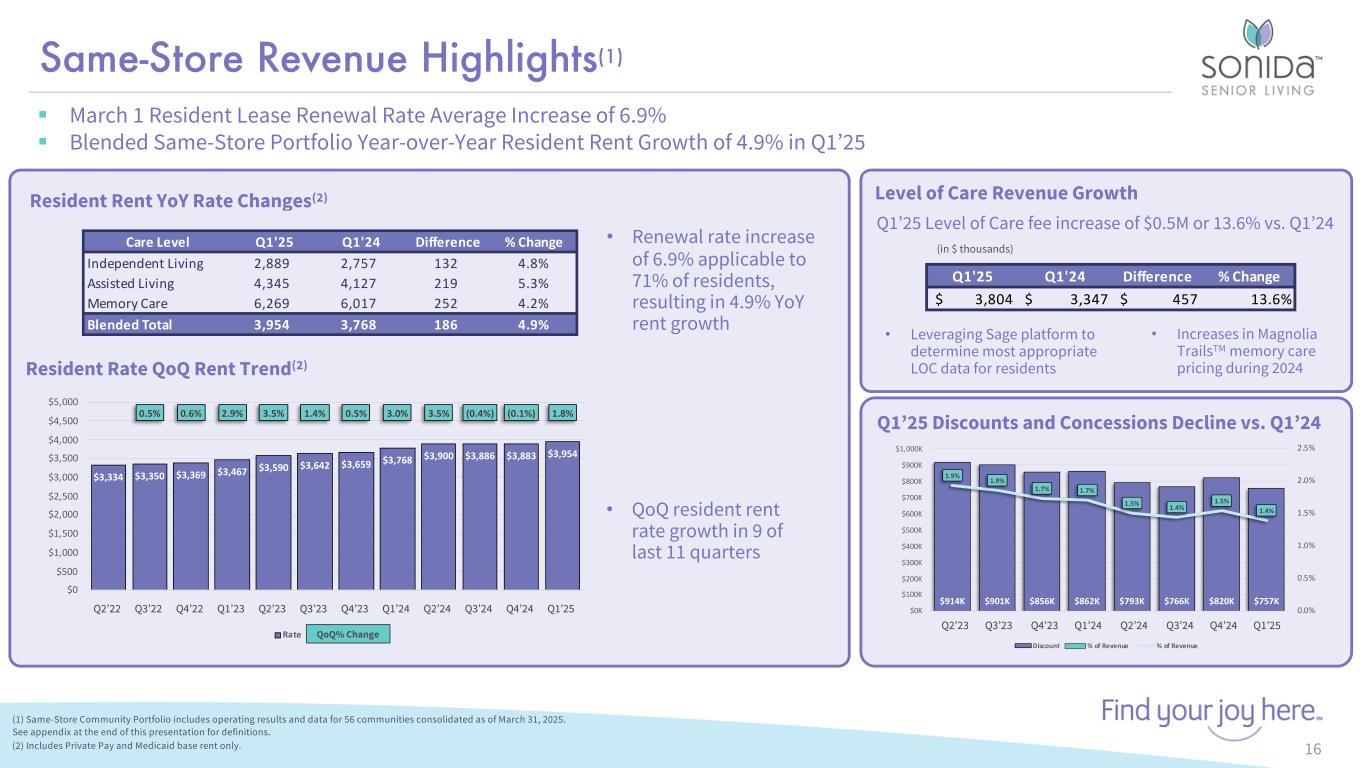Select the Memory Care table row
Image resolution: width=1365 pixels, height=768 pixels.
point(330,304)
